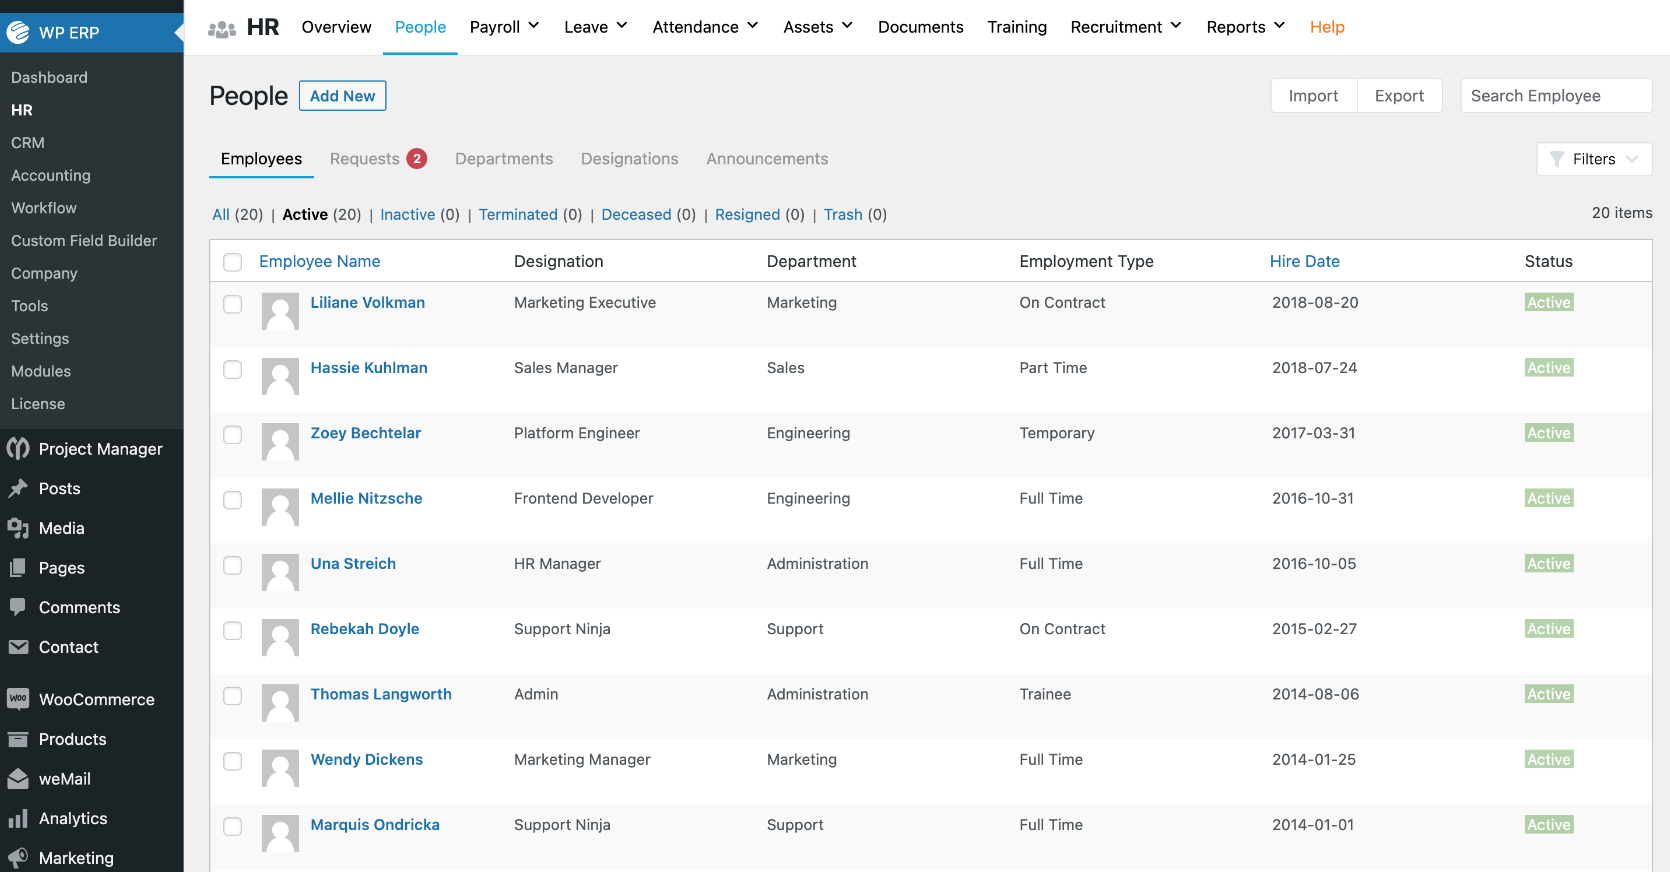Click the WooCommerce sidebar icon
1670x872 pixels.
click(x=18, y=699)
